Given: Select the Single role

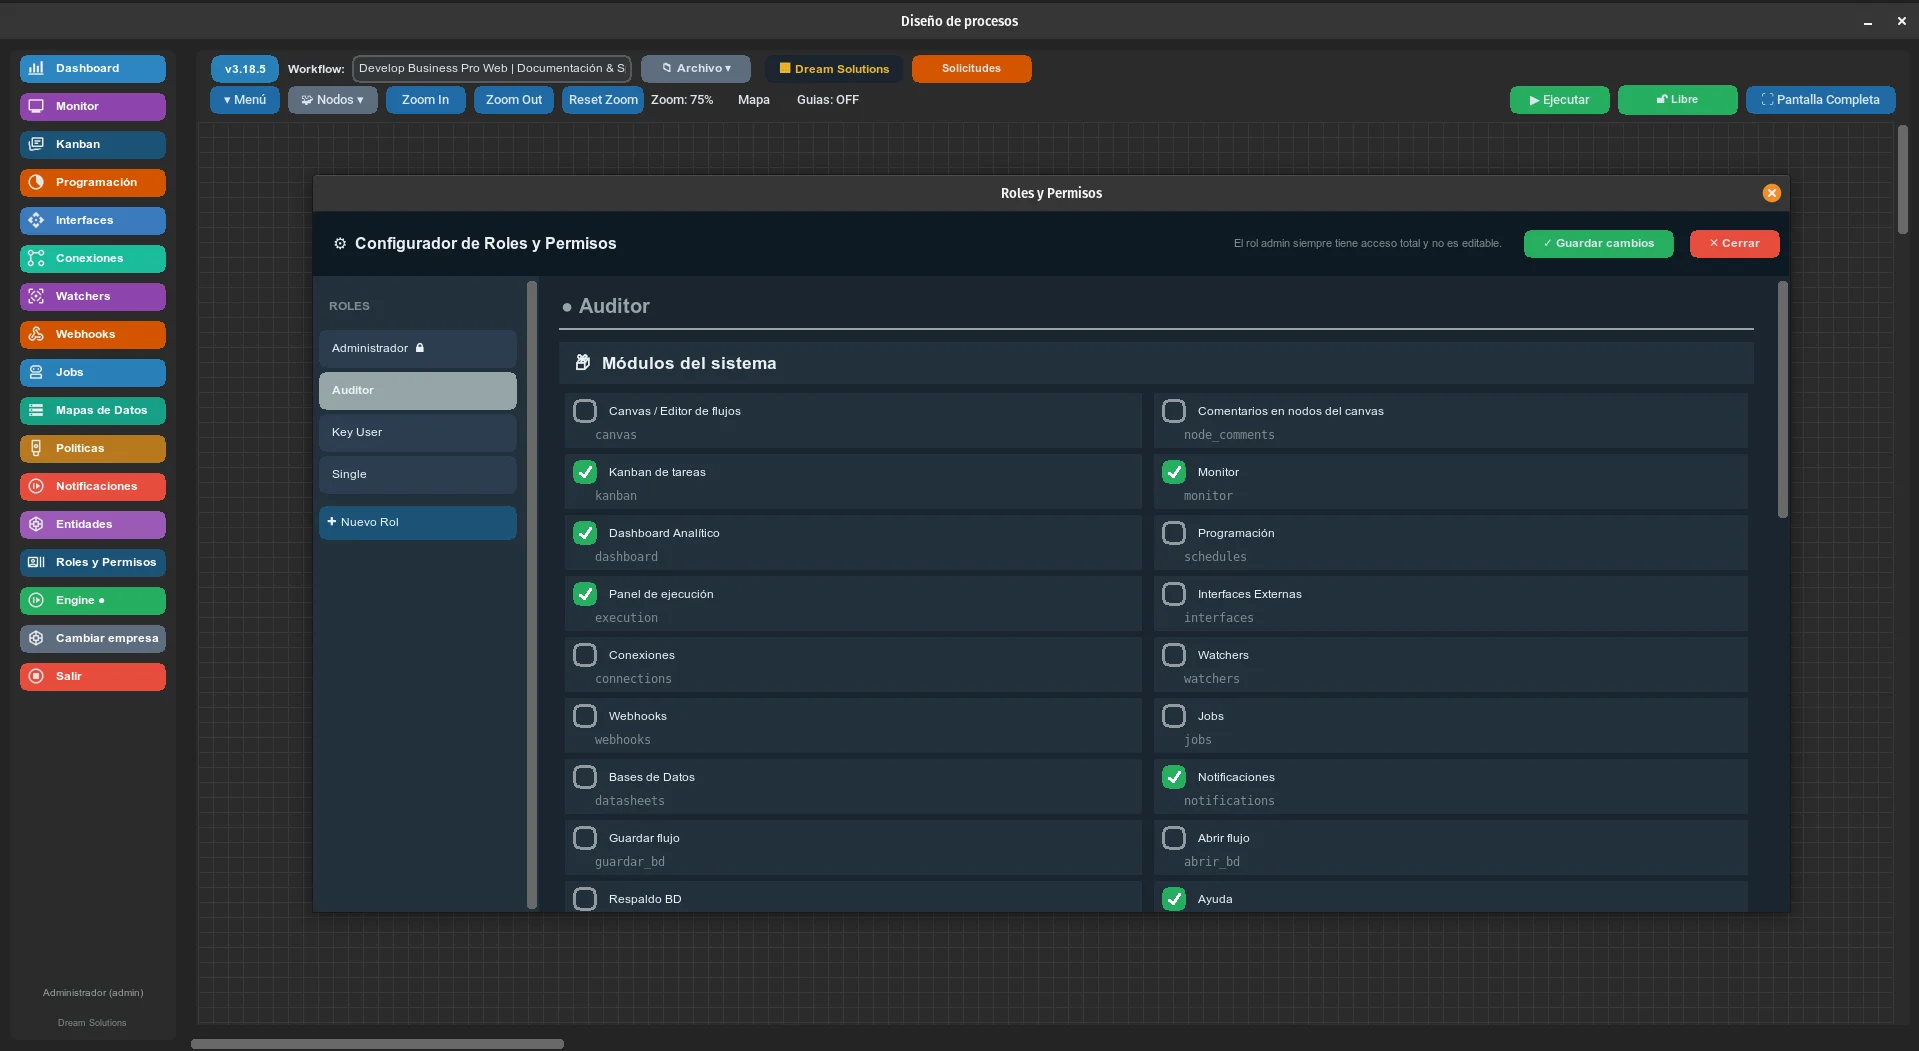Looking at the screenshot, I should click(418, 474).
